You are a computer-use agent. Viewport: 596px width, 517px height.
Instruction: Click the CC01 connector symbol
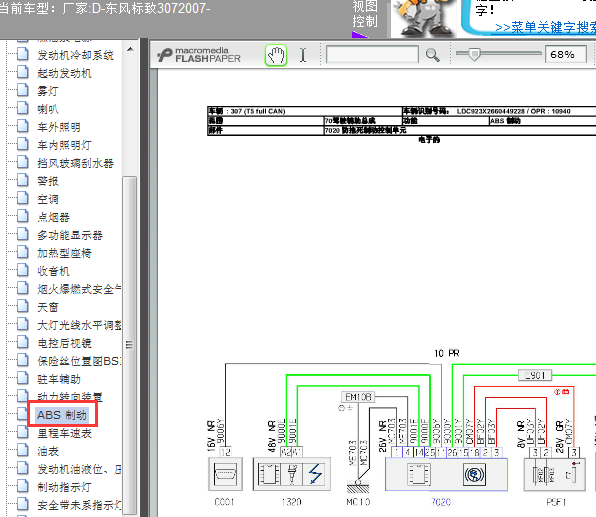225,474
